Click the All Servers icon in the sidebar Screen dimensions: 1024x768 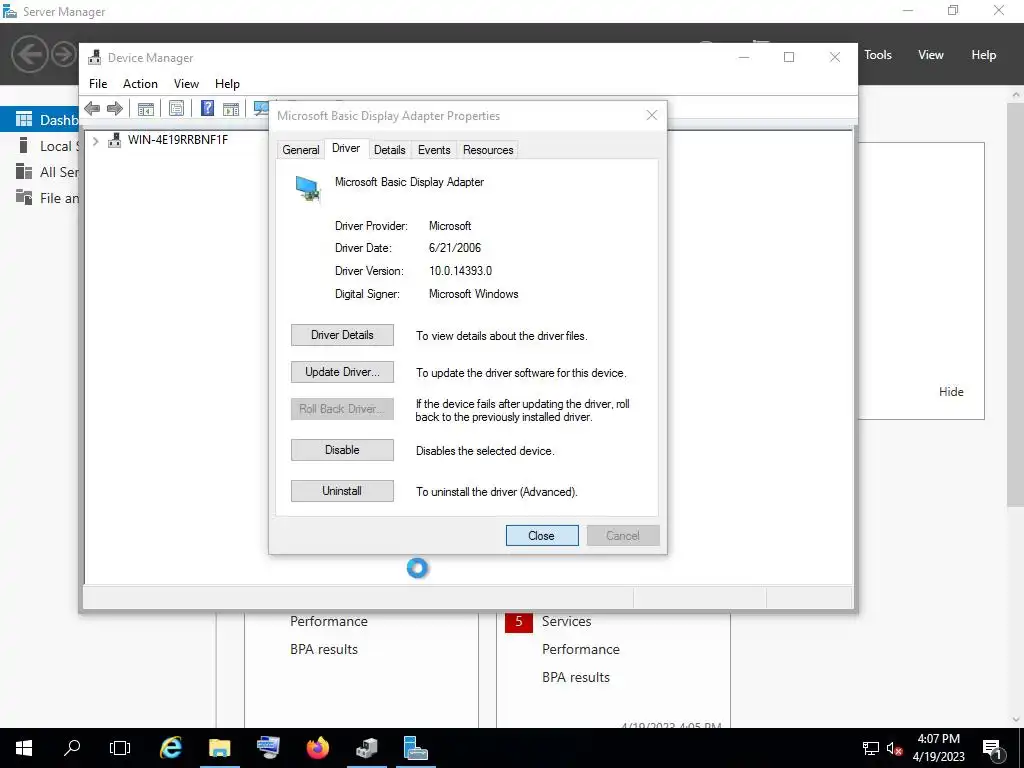24,172
